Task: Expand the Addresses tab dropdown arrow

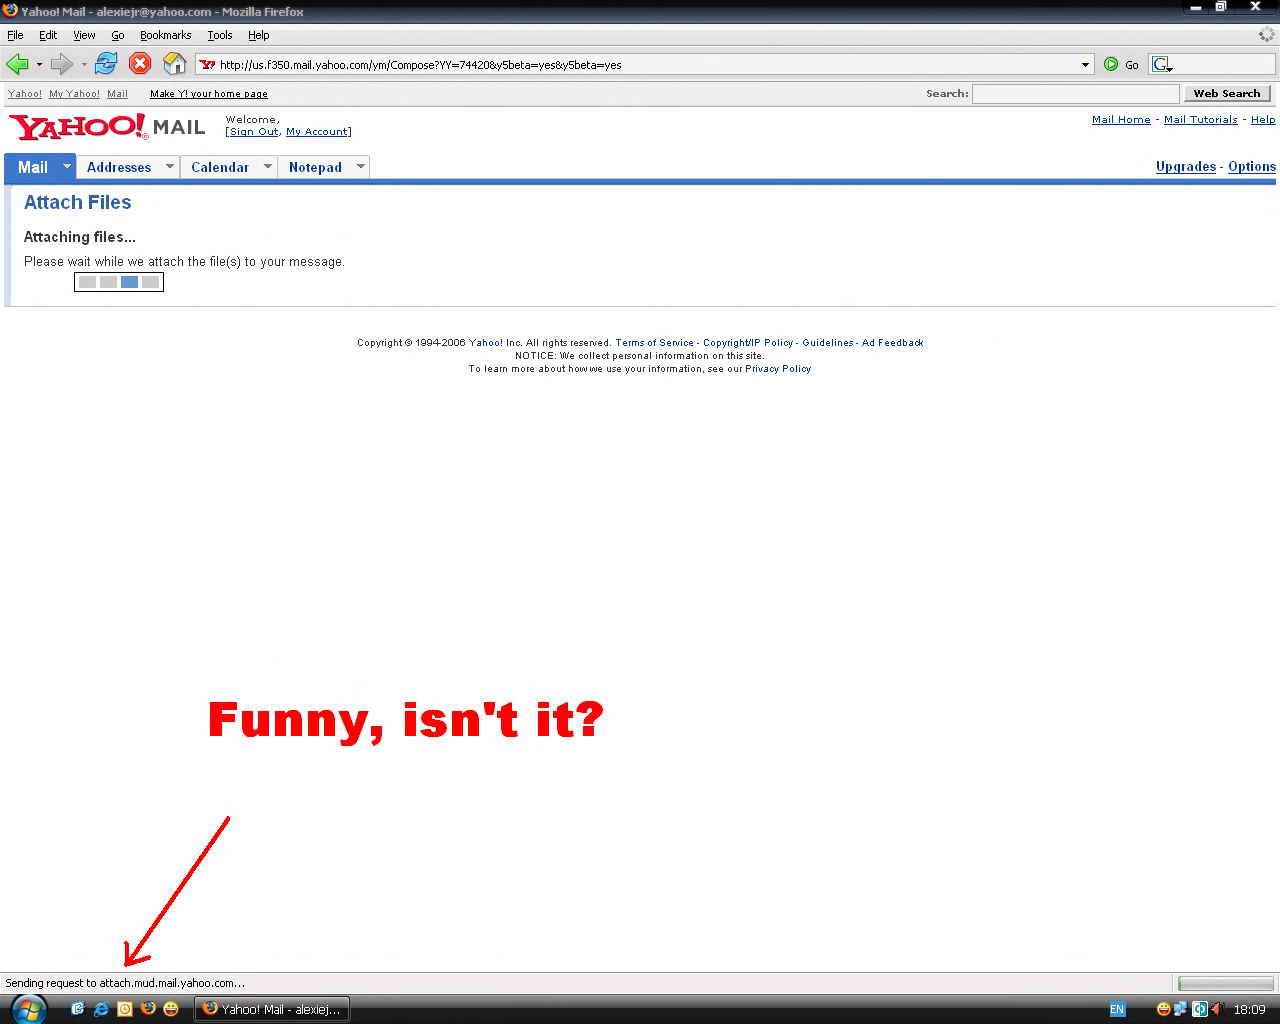Action: [x=169, y=166]
